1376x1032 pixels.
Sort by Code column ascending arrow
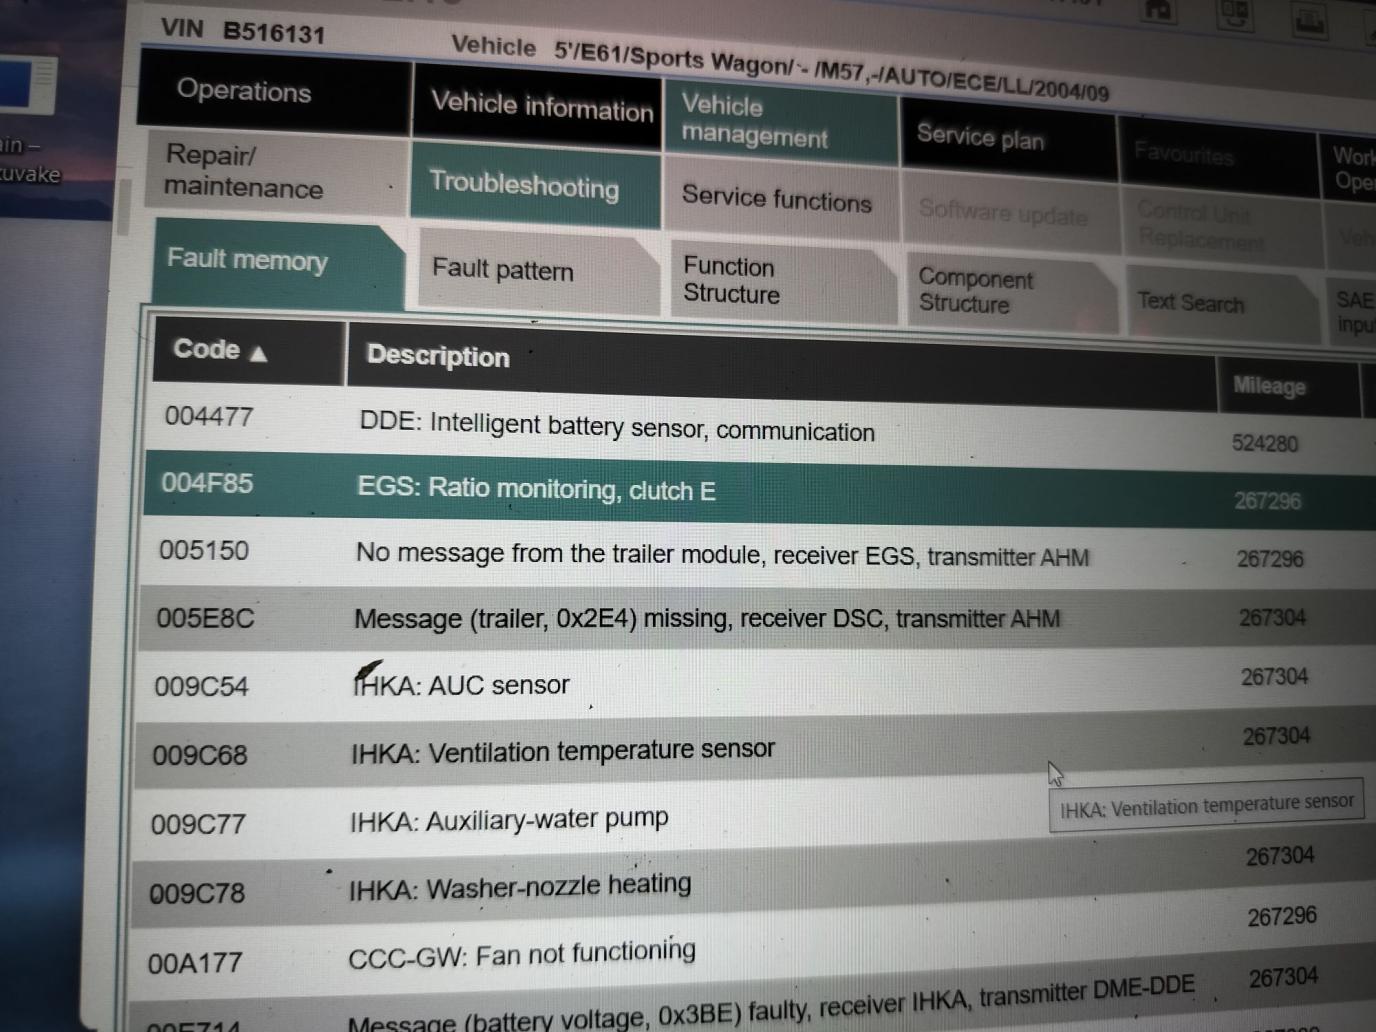click(259, 353)
